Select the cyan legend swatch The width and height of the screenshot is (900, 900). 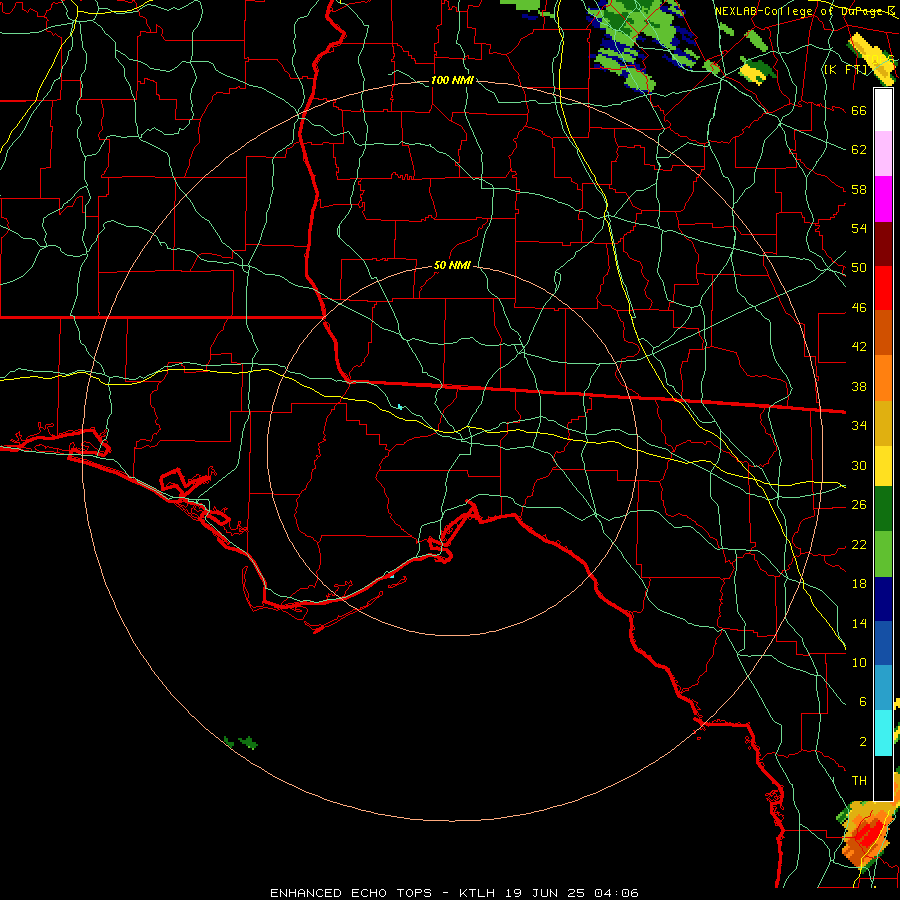pyautogui.click(x=883, y=733)
